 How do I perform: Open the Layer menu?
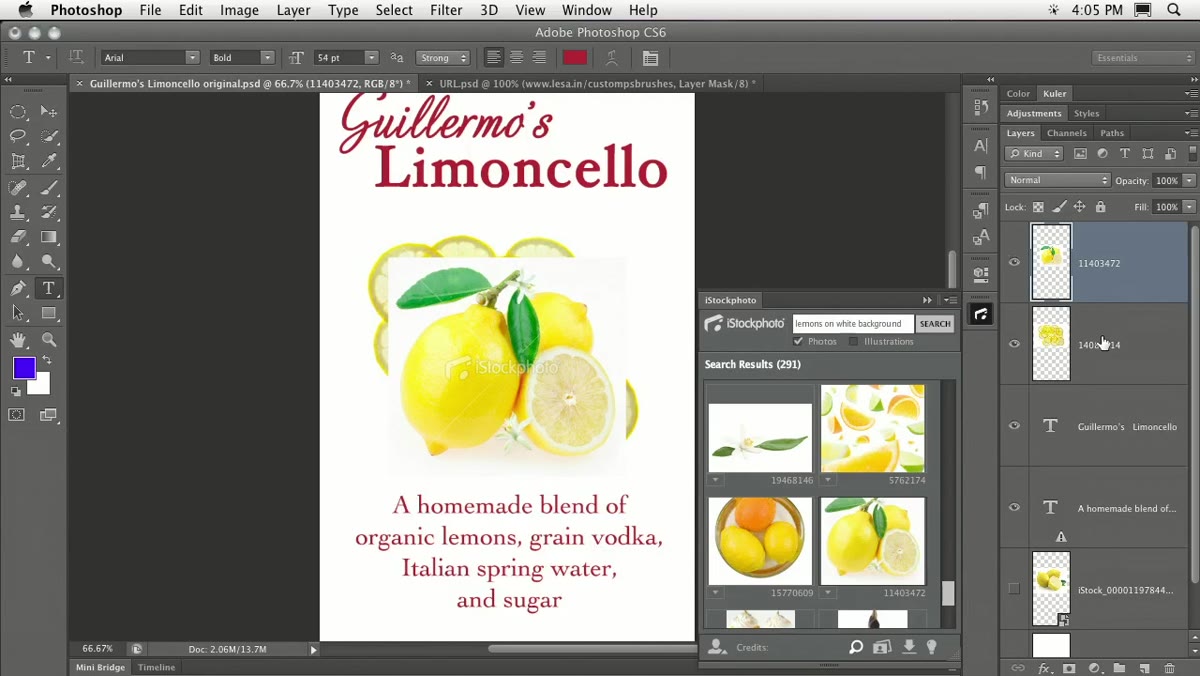pyautogui.click(x=293, y=10)
